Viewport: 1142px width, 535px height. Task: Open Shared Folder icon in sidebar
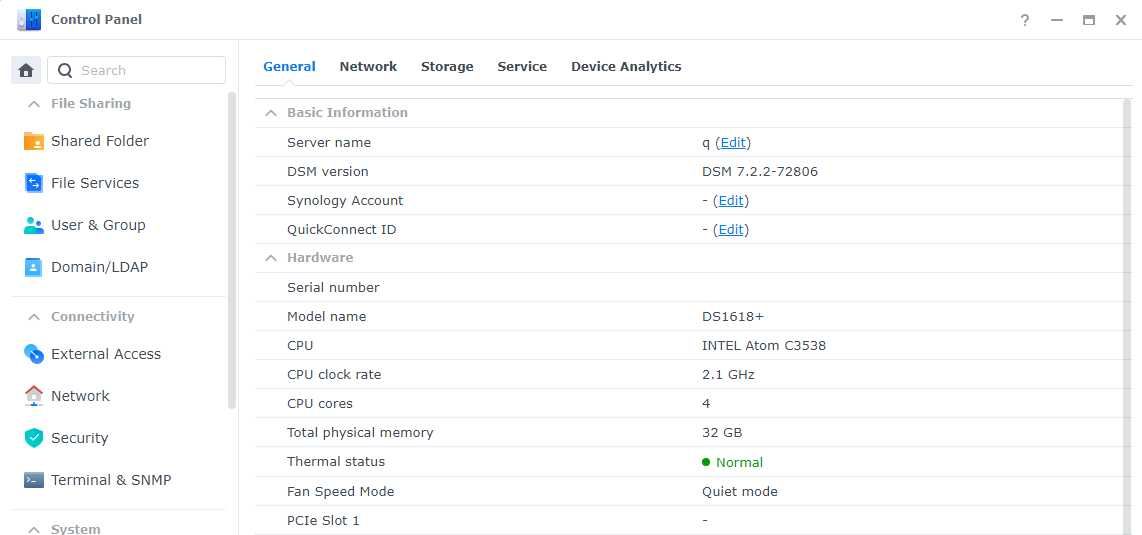click(34, 141)
